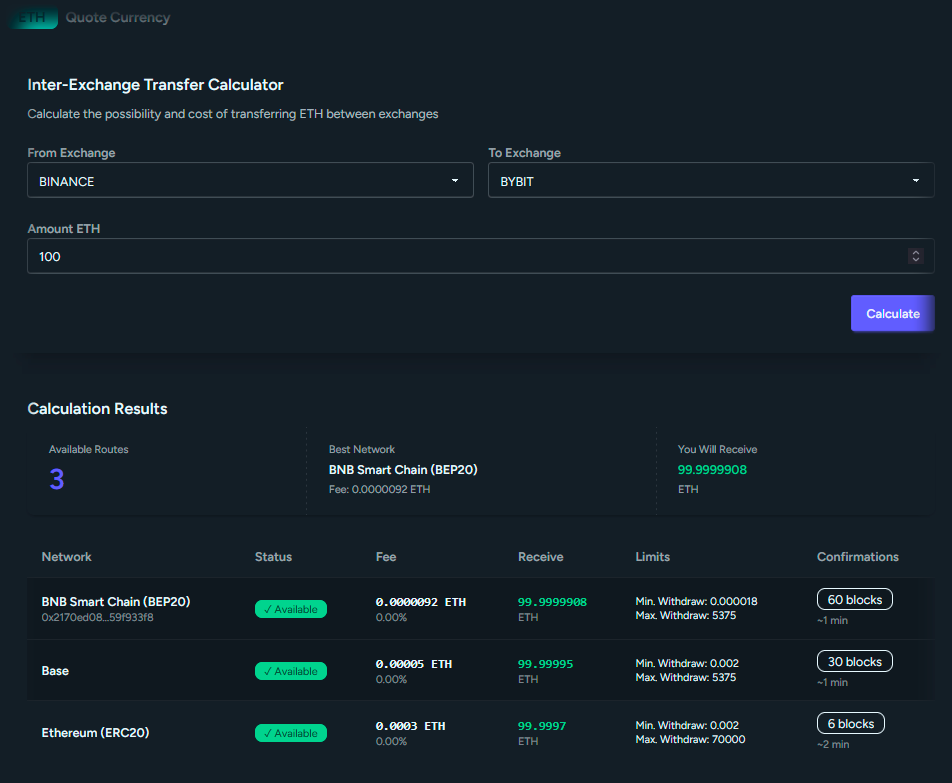This screenshot has width=952, height=783.
Task: Expand the From Exchange chevron arrow
Action: (x=455, y=180)
